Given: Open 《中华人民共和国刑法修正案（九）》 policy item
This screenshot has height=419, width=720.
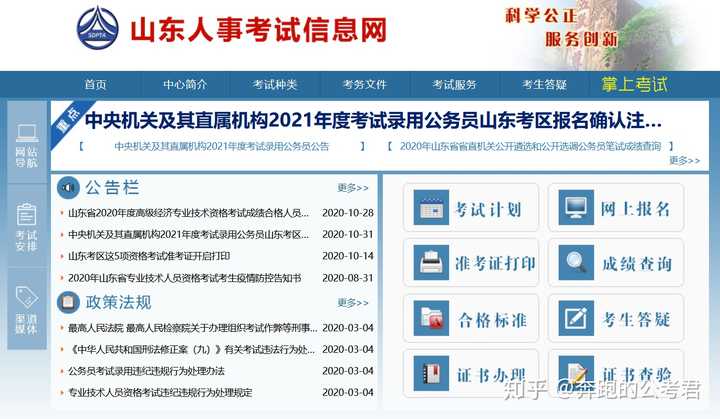Looking at the screenshot, I should [x=191, y=350].
